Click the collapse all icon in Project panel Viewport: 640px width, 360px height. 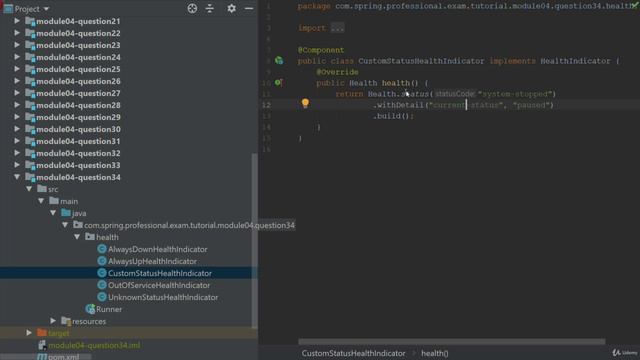tap(210, 9)
